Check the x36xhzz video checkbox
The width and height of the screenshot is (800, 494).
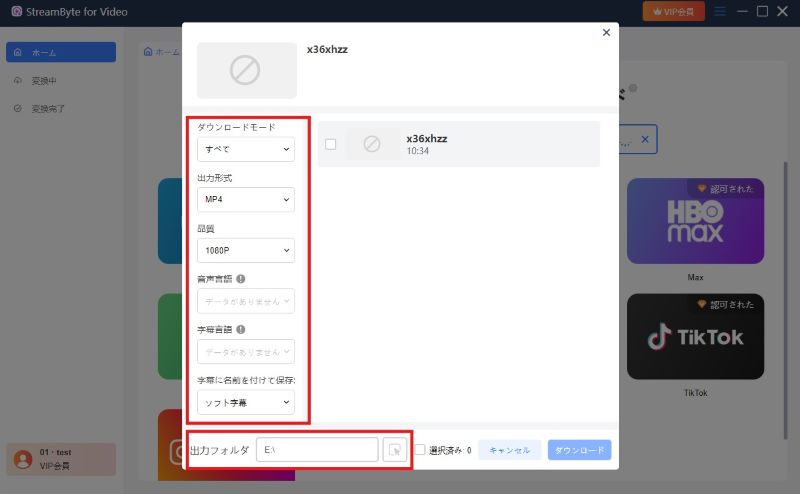coord(331,144)
